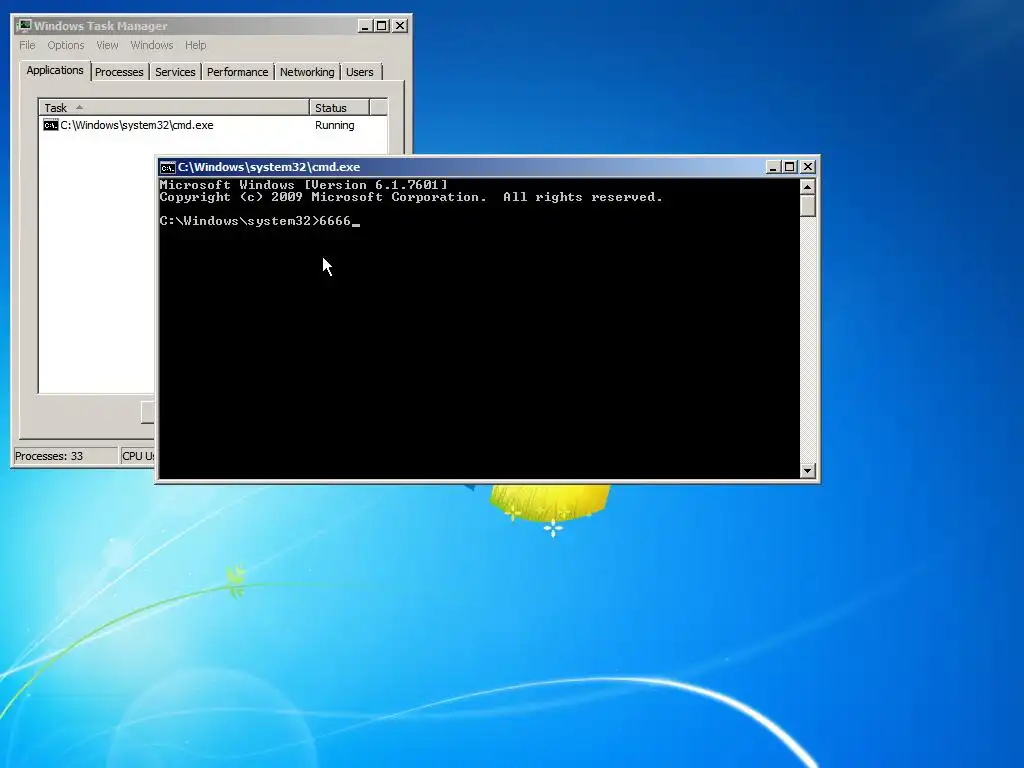1024x768 pixels.
Task: Click Processes: 33 status bar entry
Action: (x=65, y=456)
